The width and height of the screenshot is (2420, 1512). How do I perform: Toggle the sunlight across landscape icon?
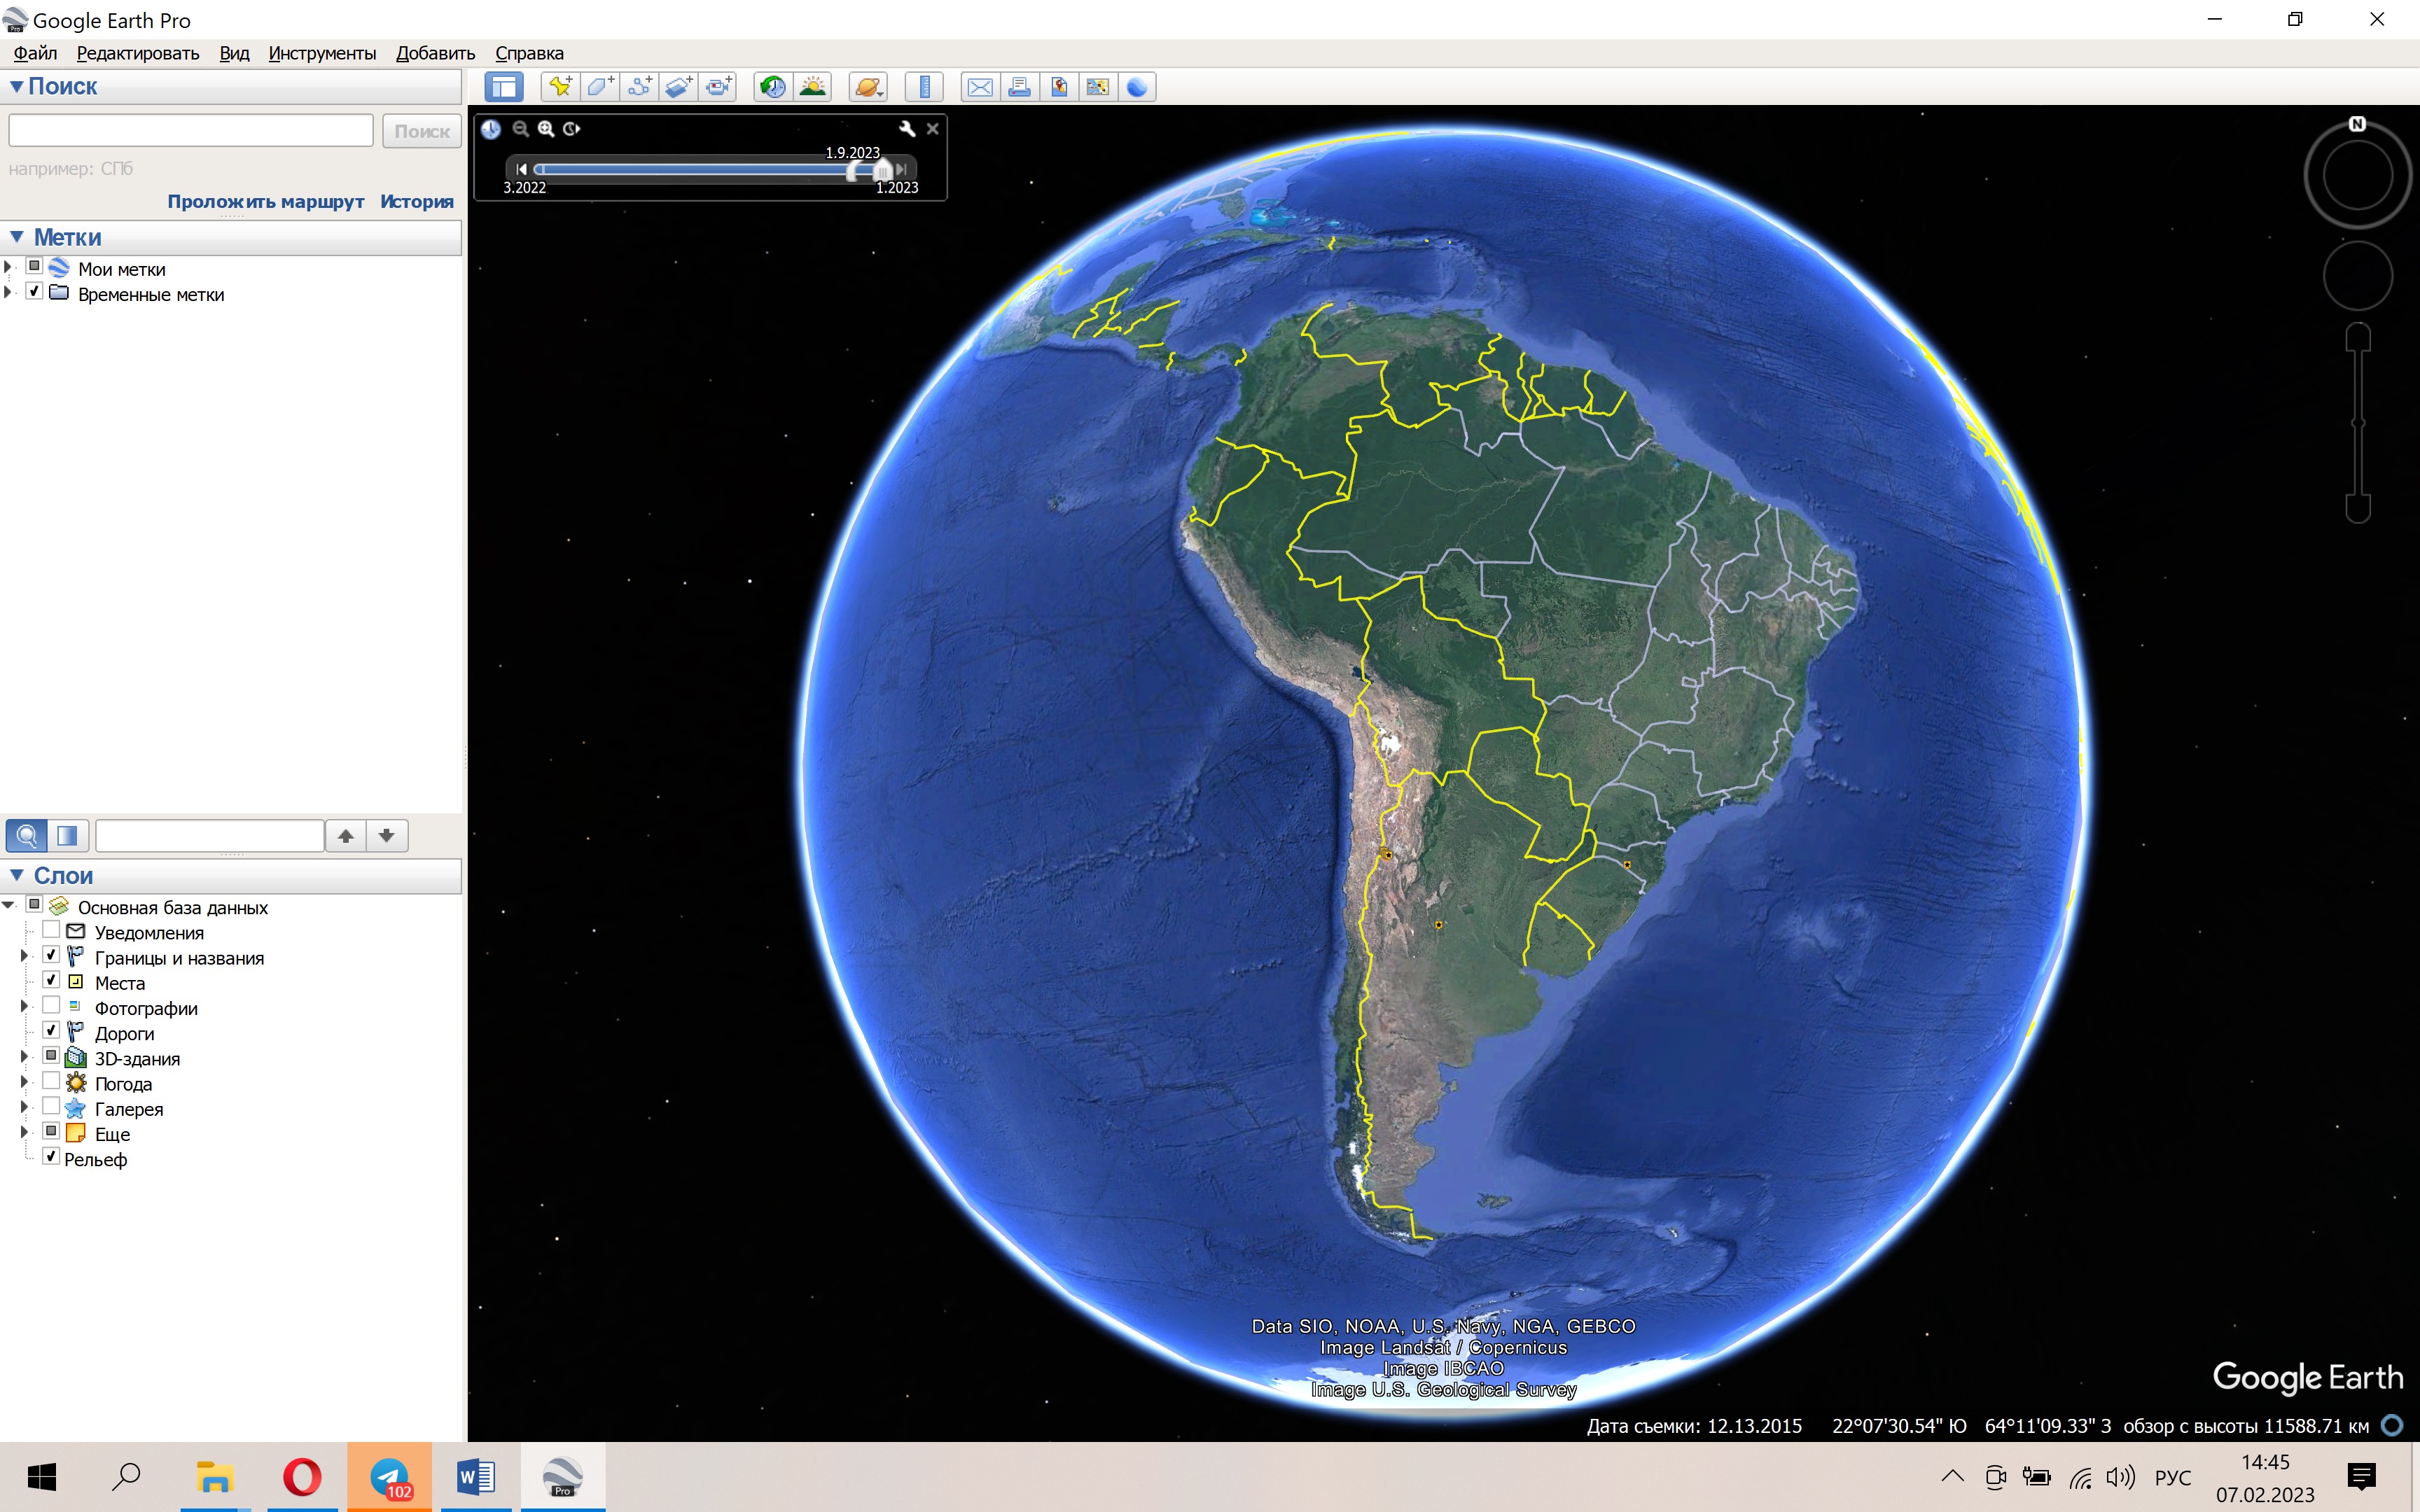coord(813,87)
